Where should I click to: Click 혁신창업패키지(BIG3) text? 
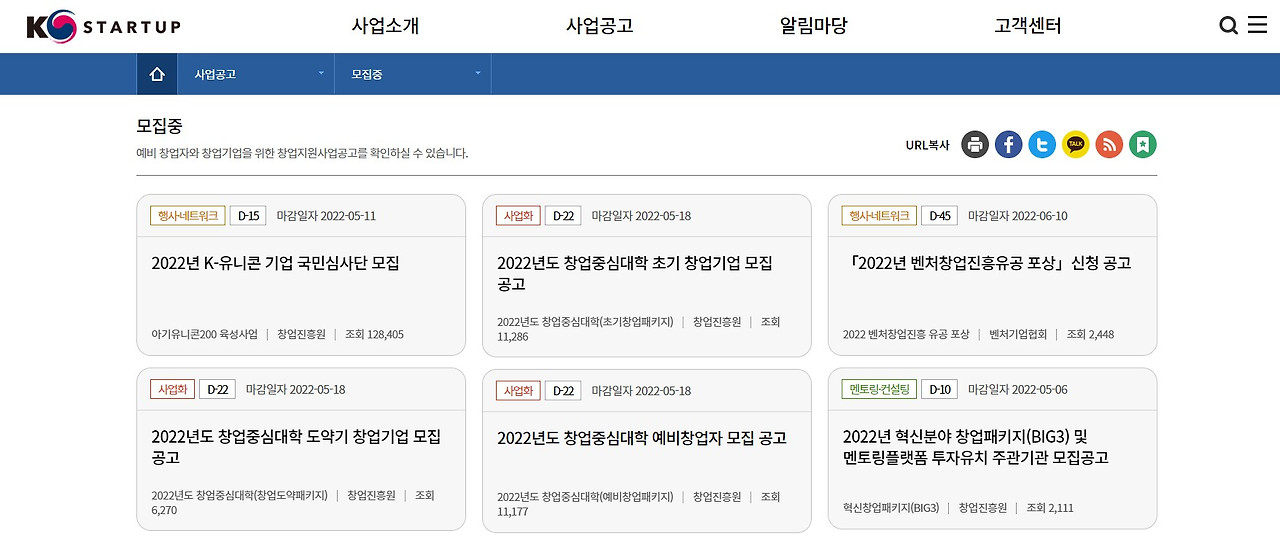[x=891, y=508]
